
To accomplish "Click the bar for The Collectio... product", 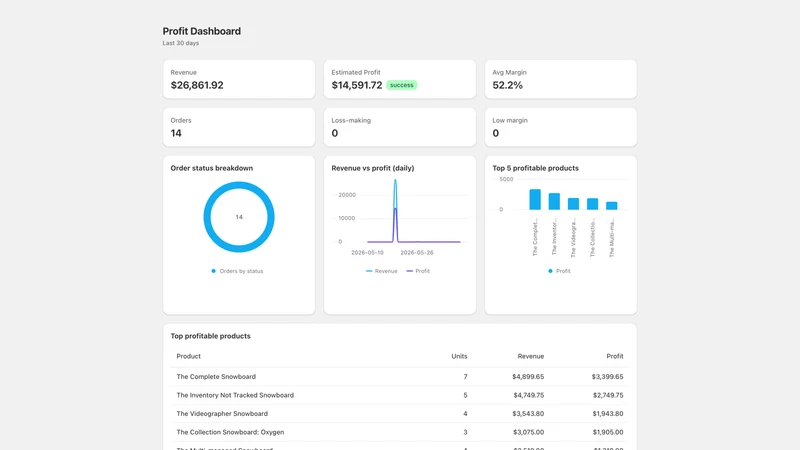I will (592, 204).
